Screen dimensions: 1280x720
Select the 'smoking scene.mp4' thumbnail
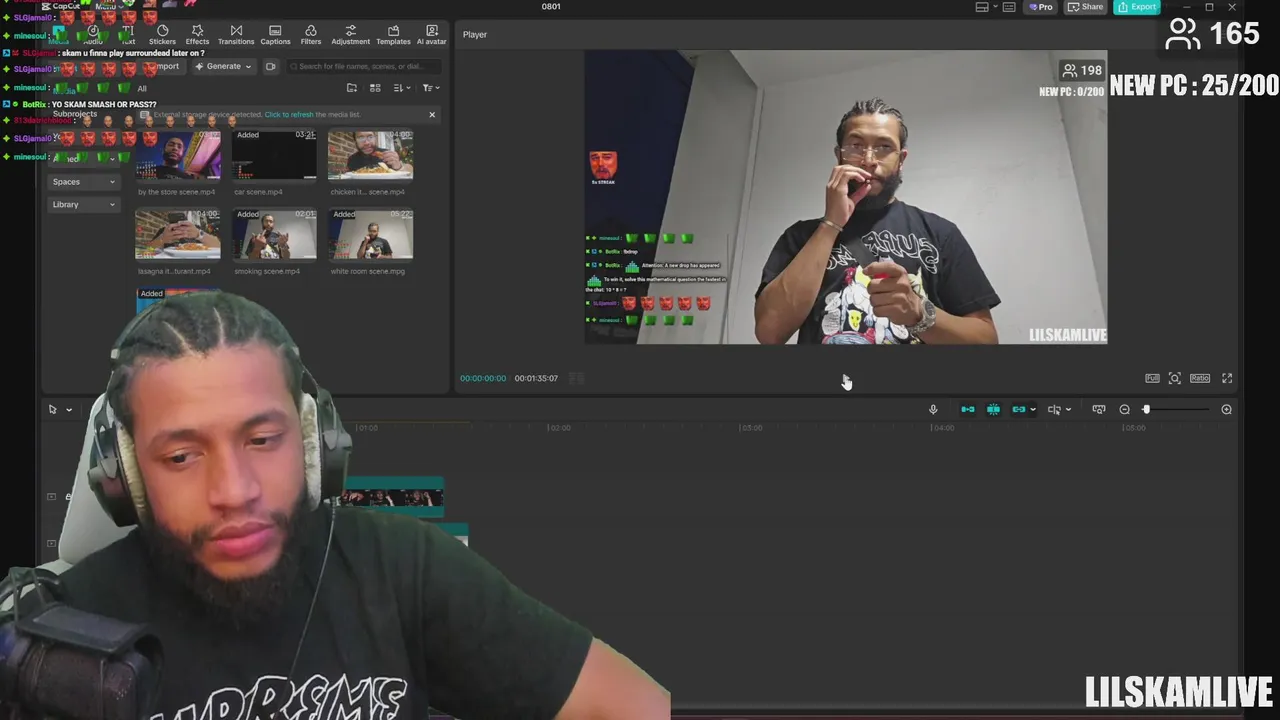pyautogui.click(x=274, y=234)
